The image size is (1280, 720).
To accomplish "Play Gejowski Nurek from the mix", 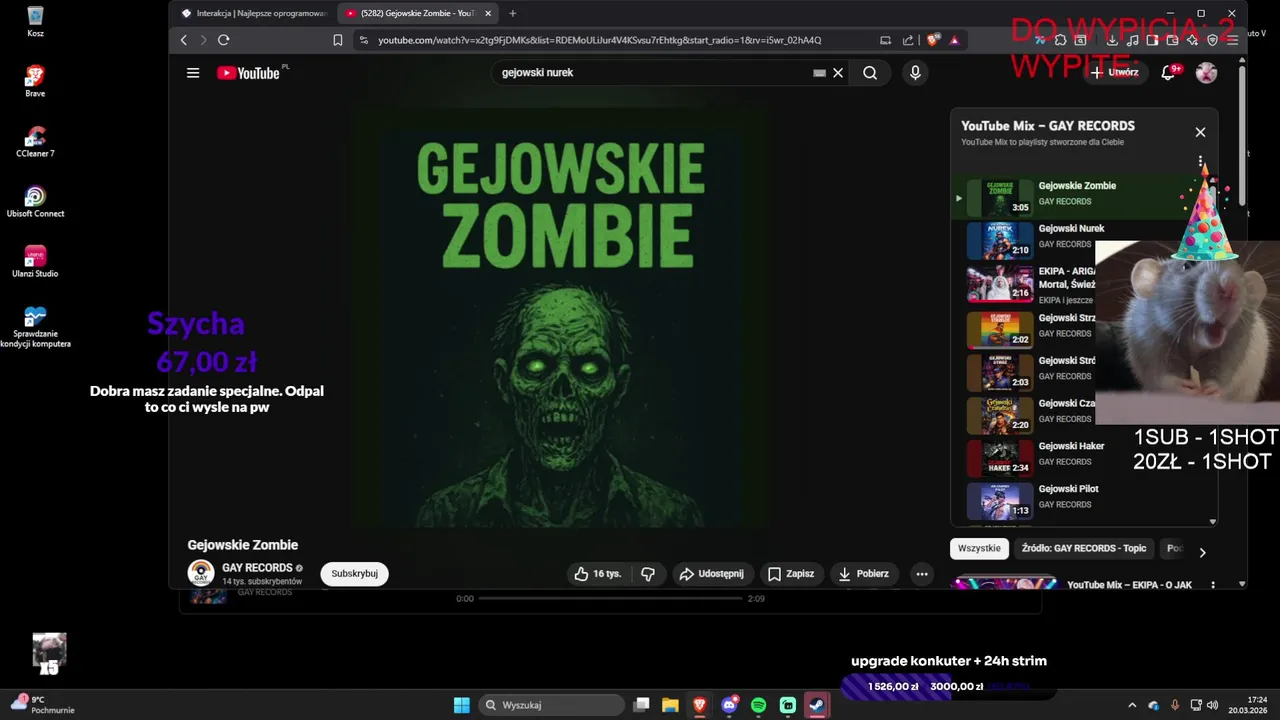I will [1030, 240].
